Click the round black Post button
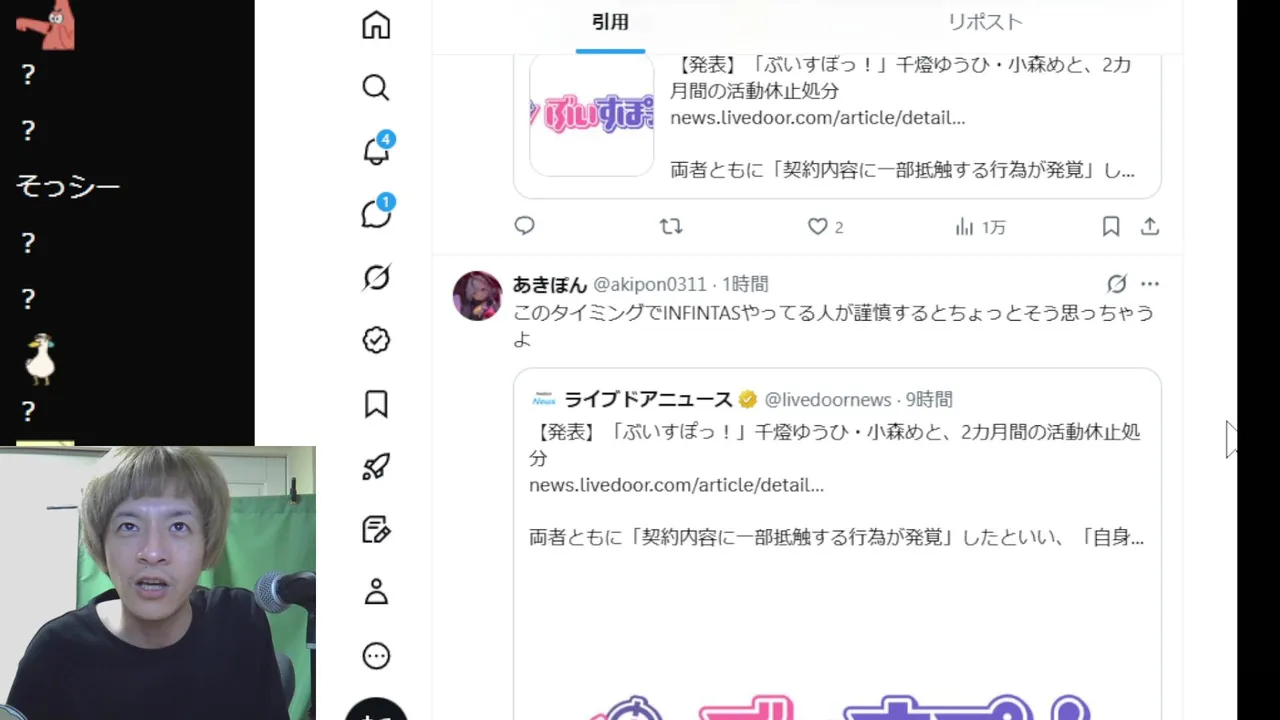Viewport: 1280px width, 720px height. 376,709
